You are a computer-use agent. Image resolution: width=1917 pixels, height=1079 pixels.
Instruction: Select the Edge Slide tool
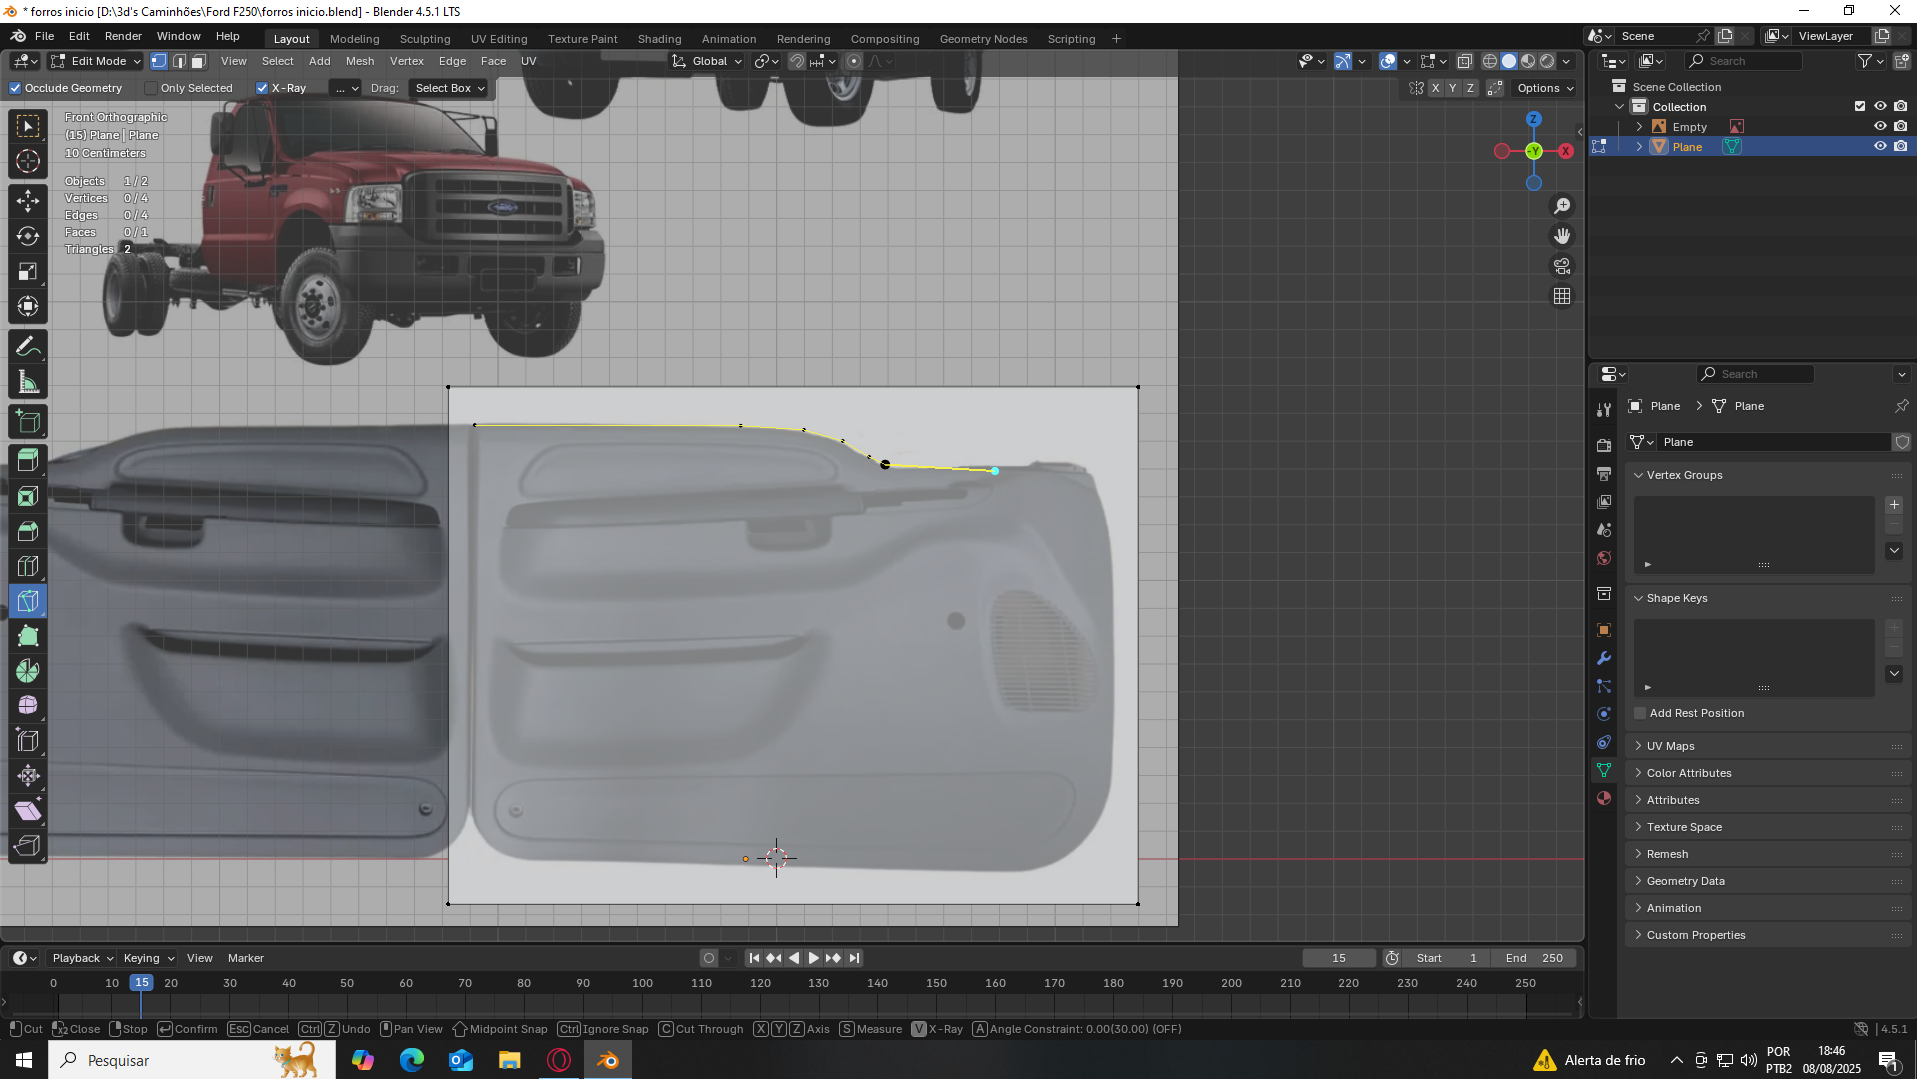[x=28, y=741]
